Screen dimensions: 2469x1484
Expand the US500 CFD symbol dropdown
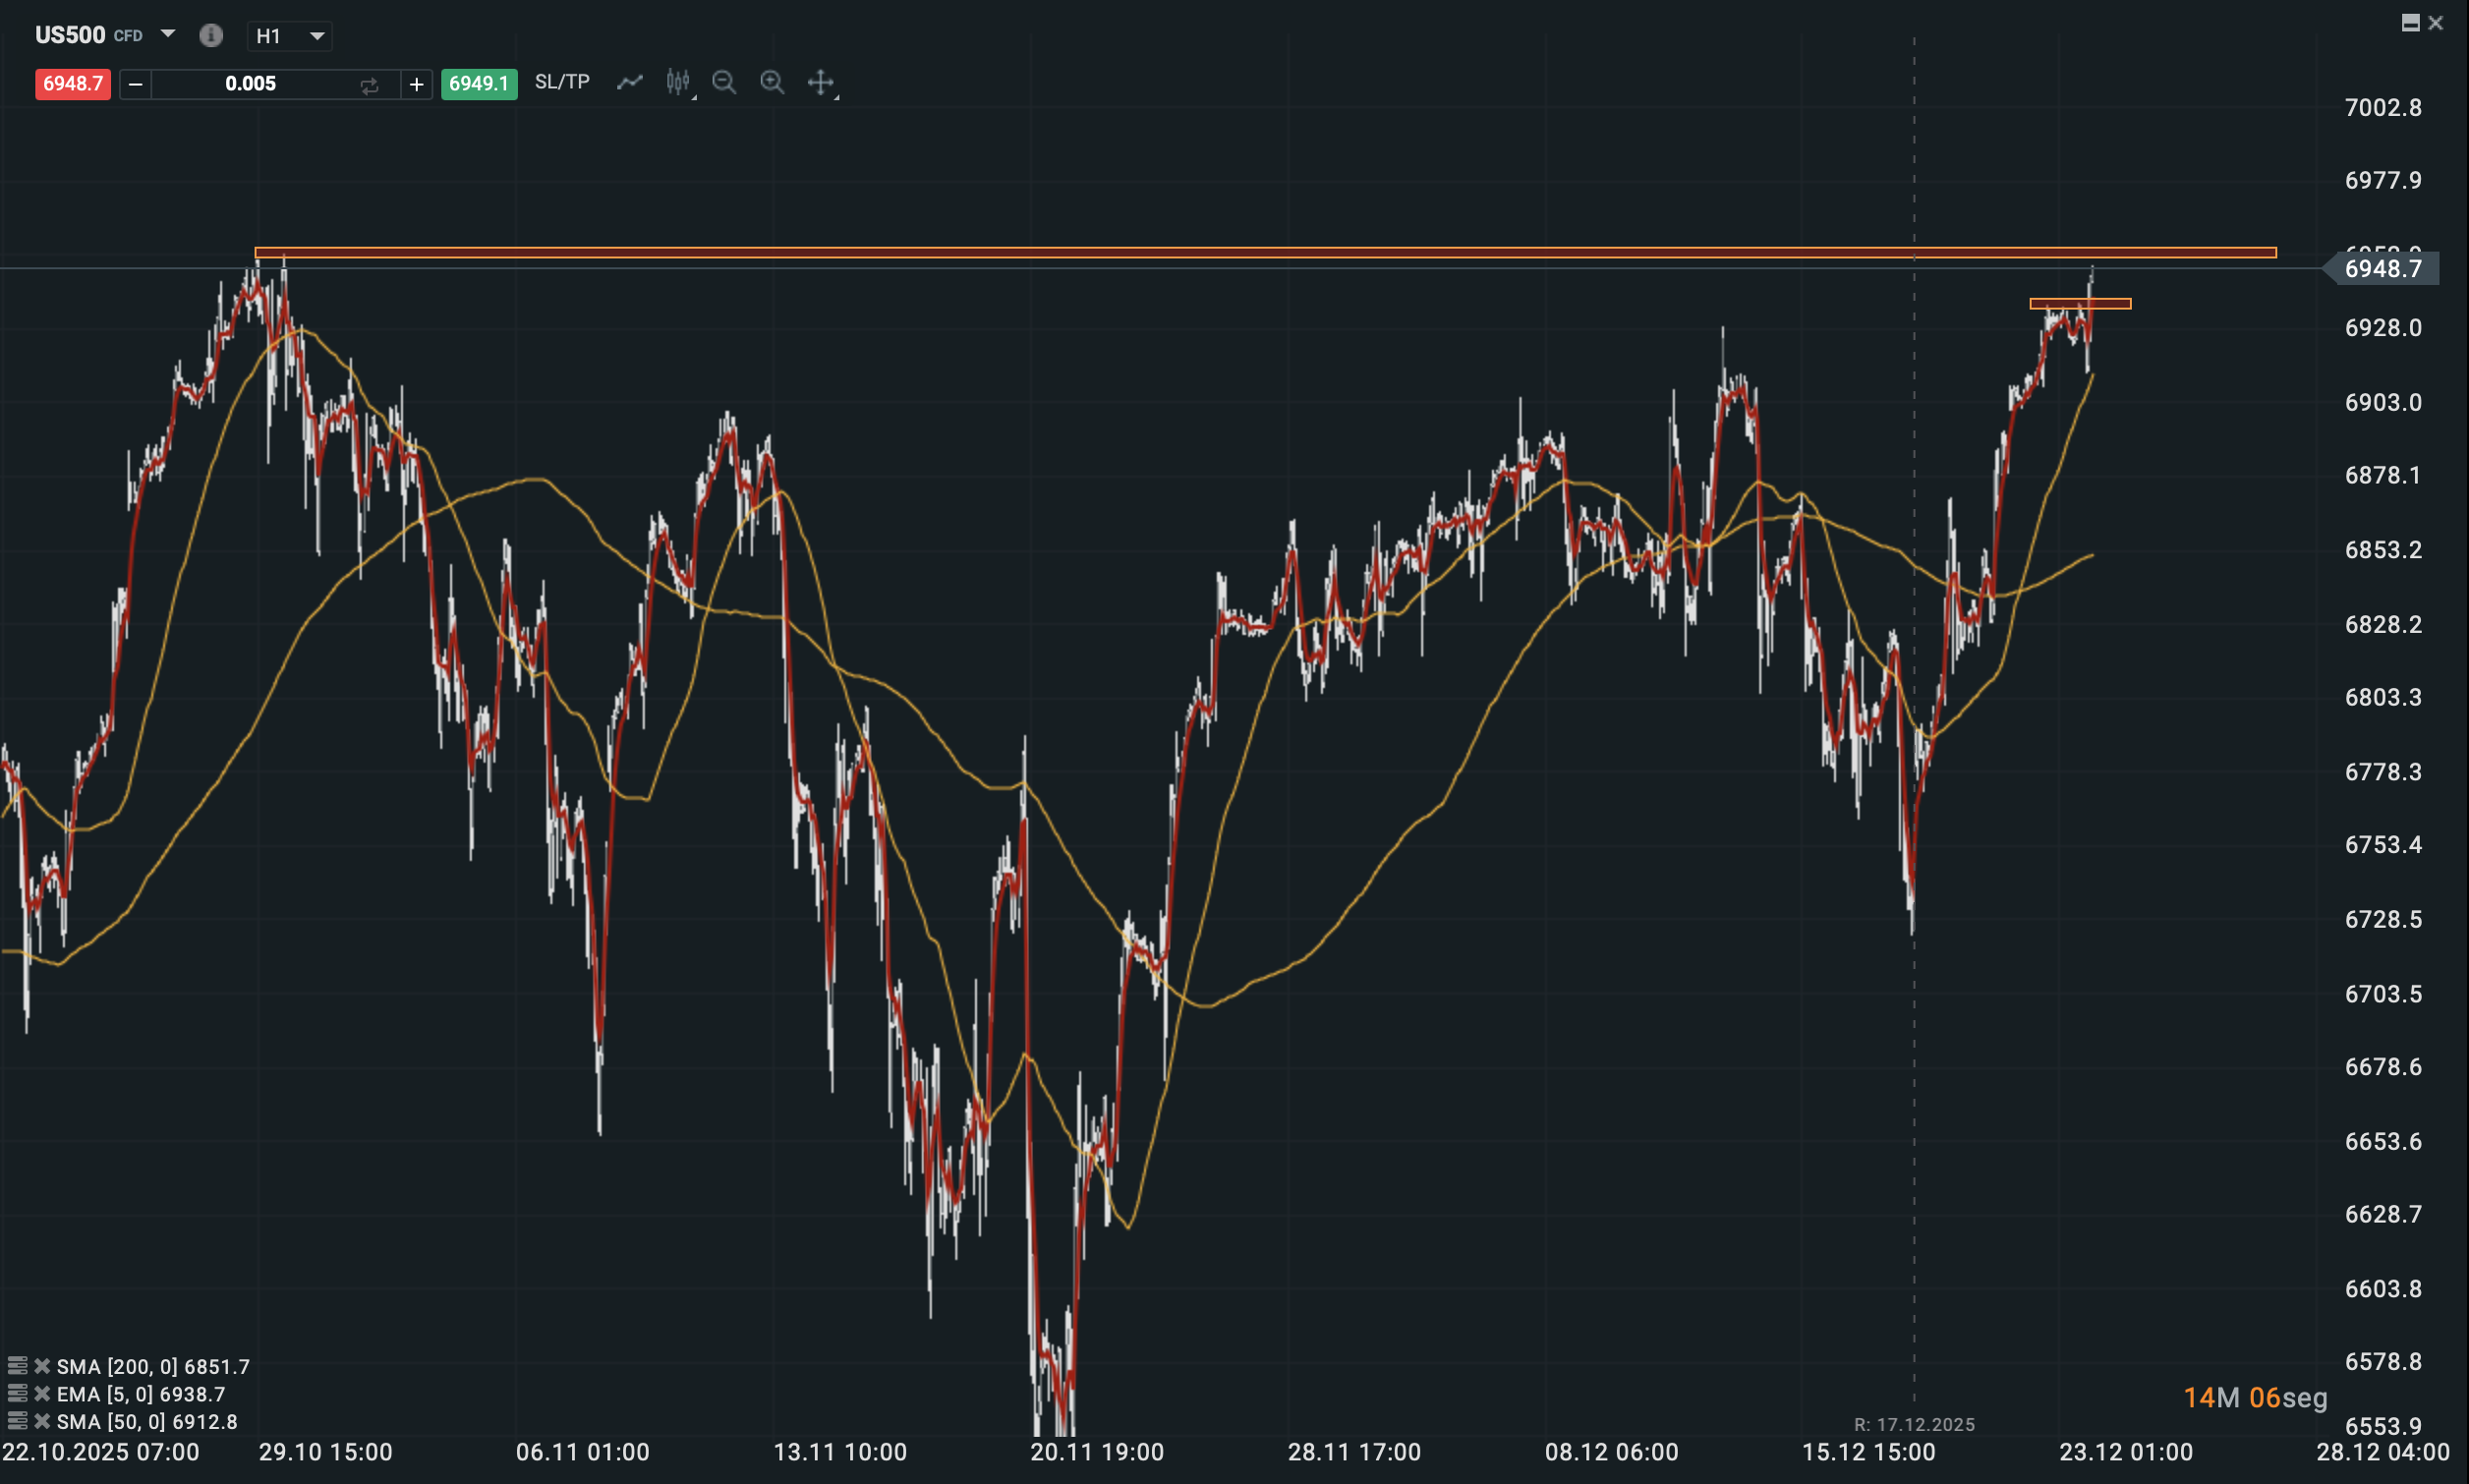168,35
